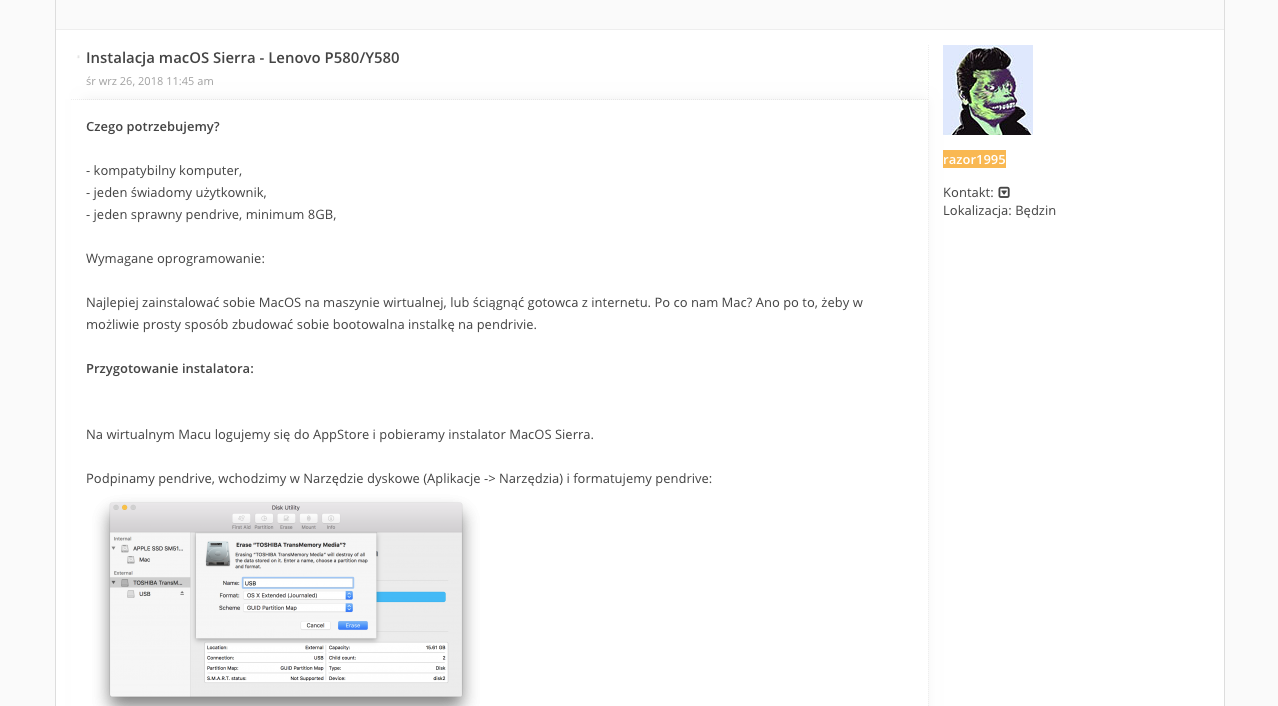The width and height of the screenshot is (1278, 706).
Task: Click the line "- jeden świadomy użytkownik,"
Action: [x=176, y=193]
